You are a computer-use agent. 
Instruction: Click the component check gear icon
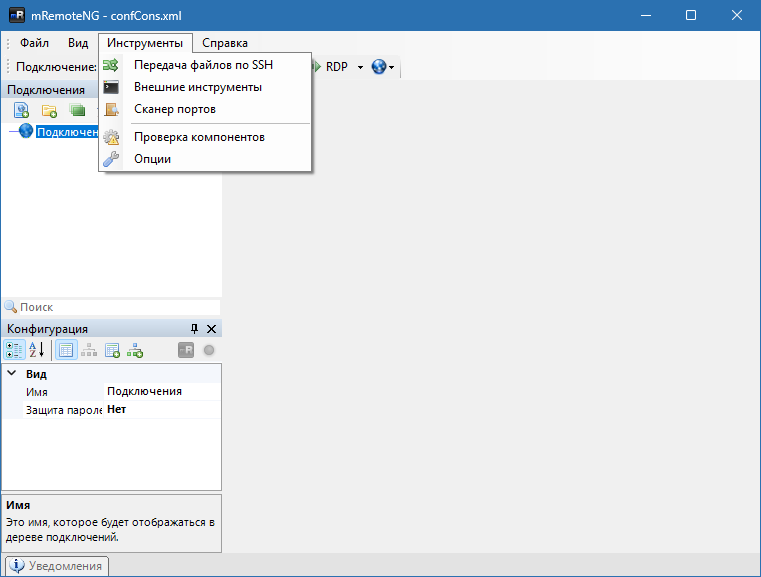111,137
